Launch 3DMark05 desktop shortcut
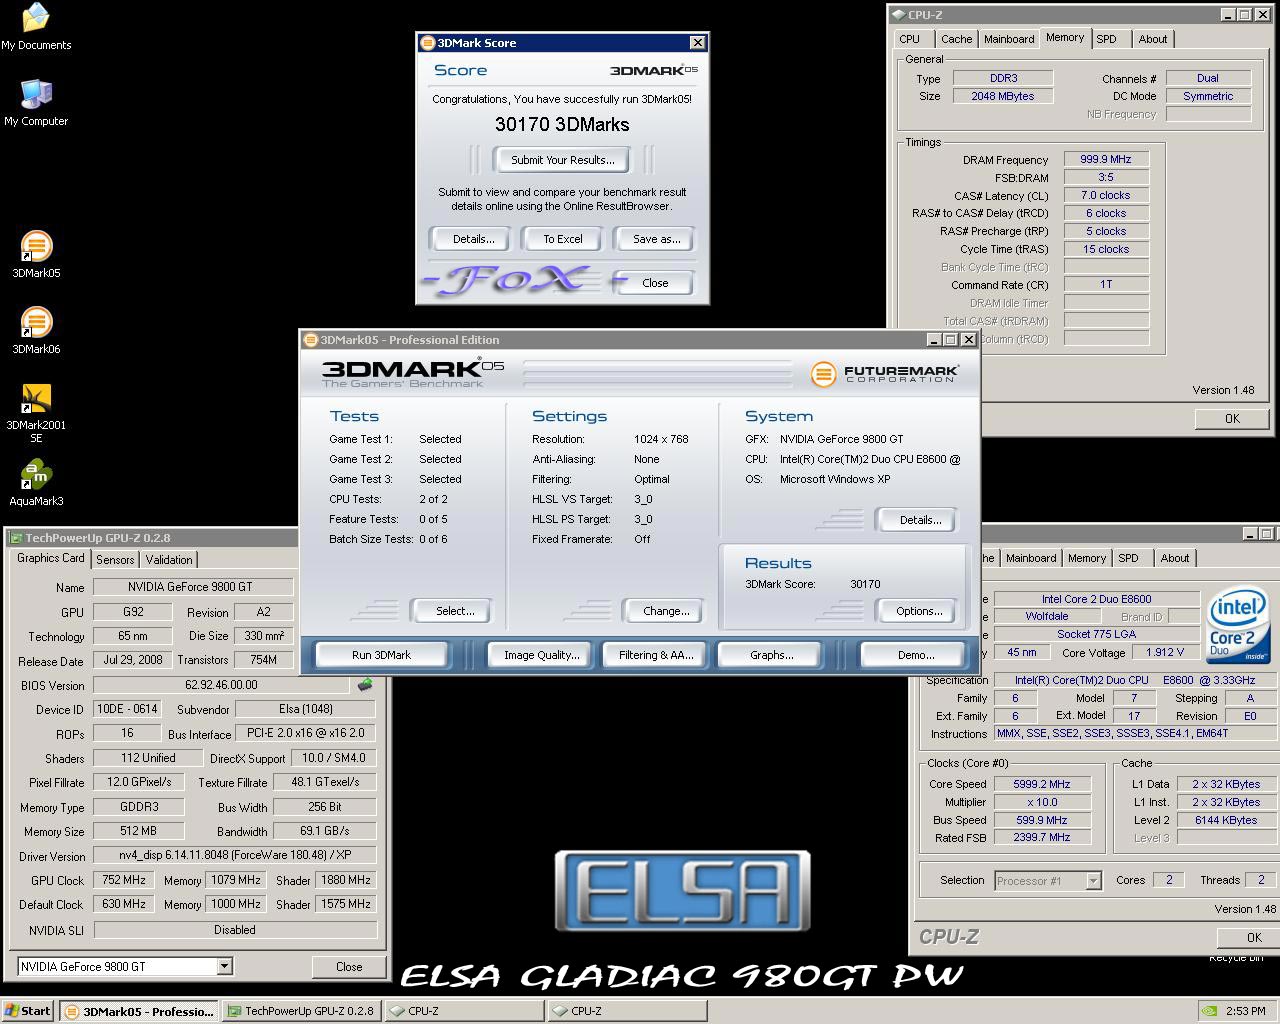The image size is (1280, 1024). coord(36,254)
